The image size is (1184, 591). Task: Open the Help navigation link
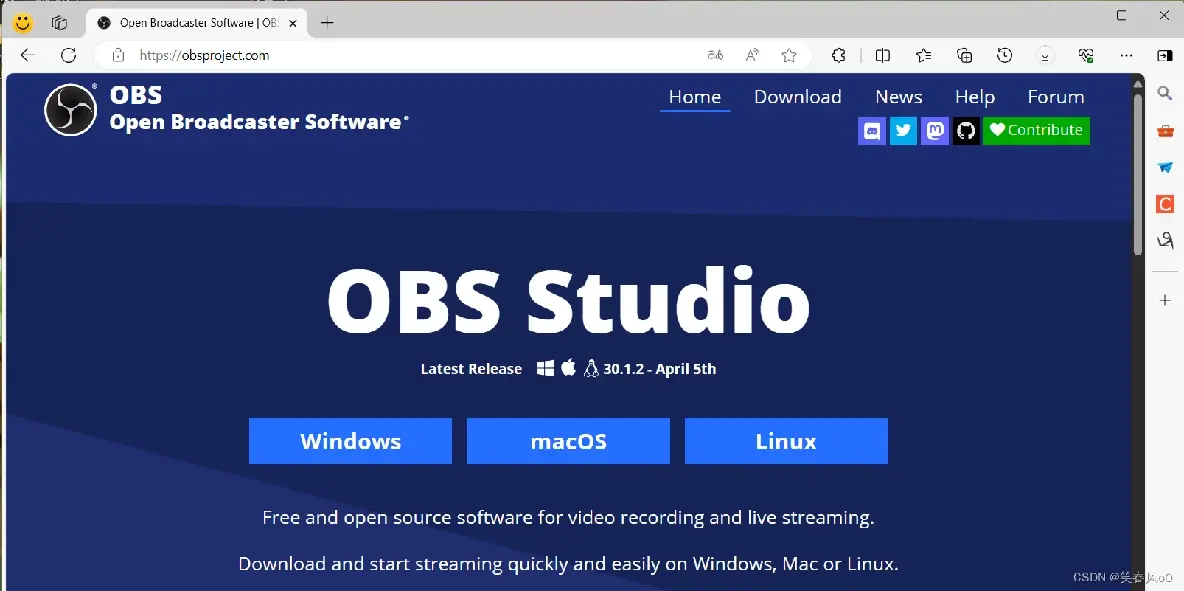pos(975,97)
